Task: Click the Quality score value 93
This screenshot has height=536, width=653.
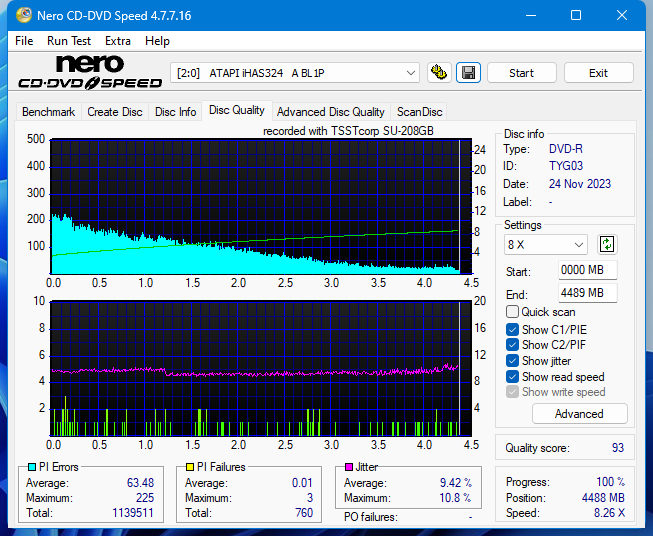Action: pos(618,448)
